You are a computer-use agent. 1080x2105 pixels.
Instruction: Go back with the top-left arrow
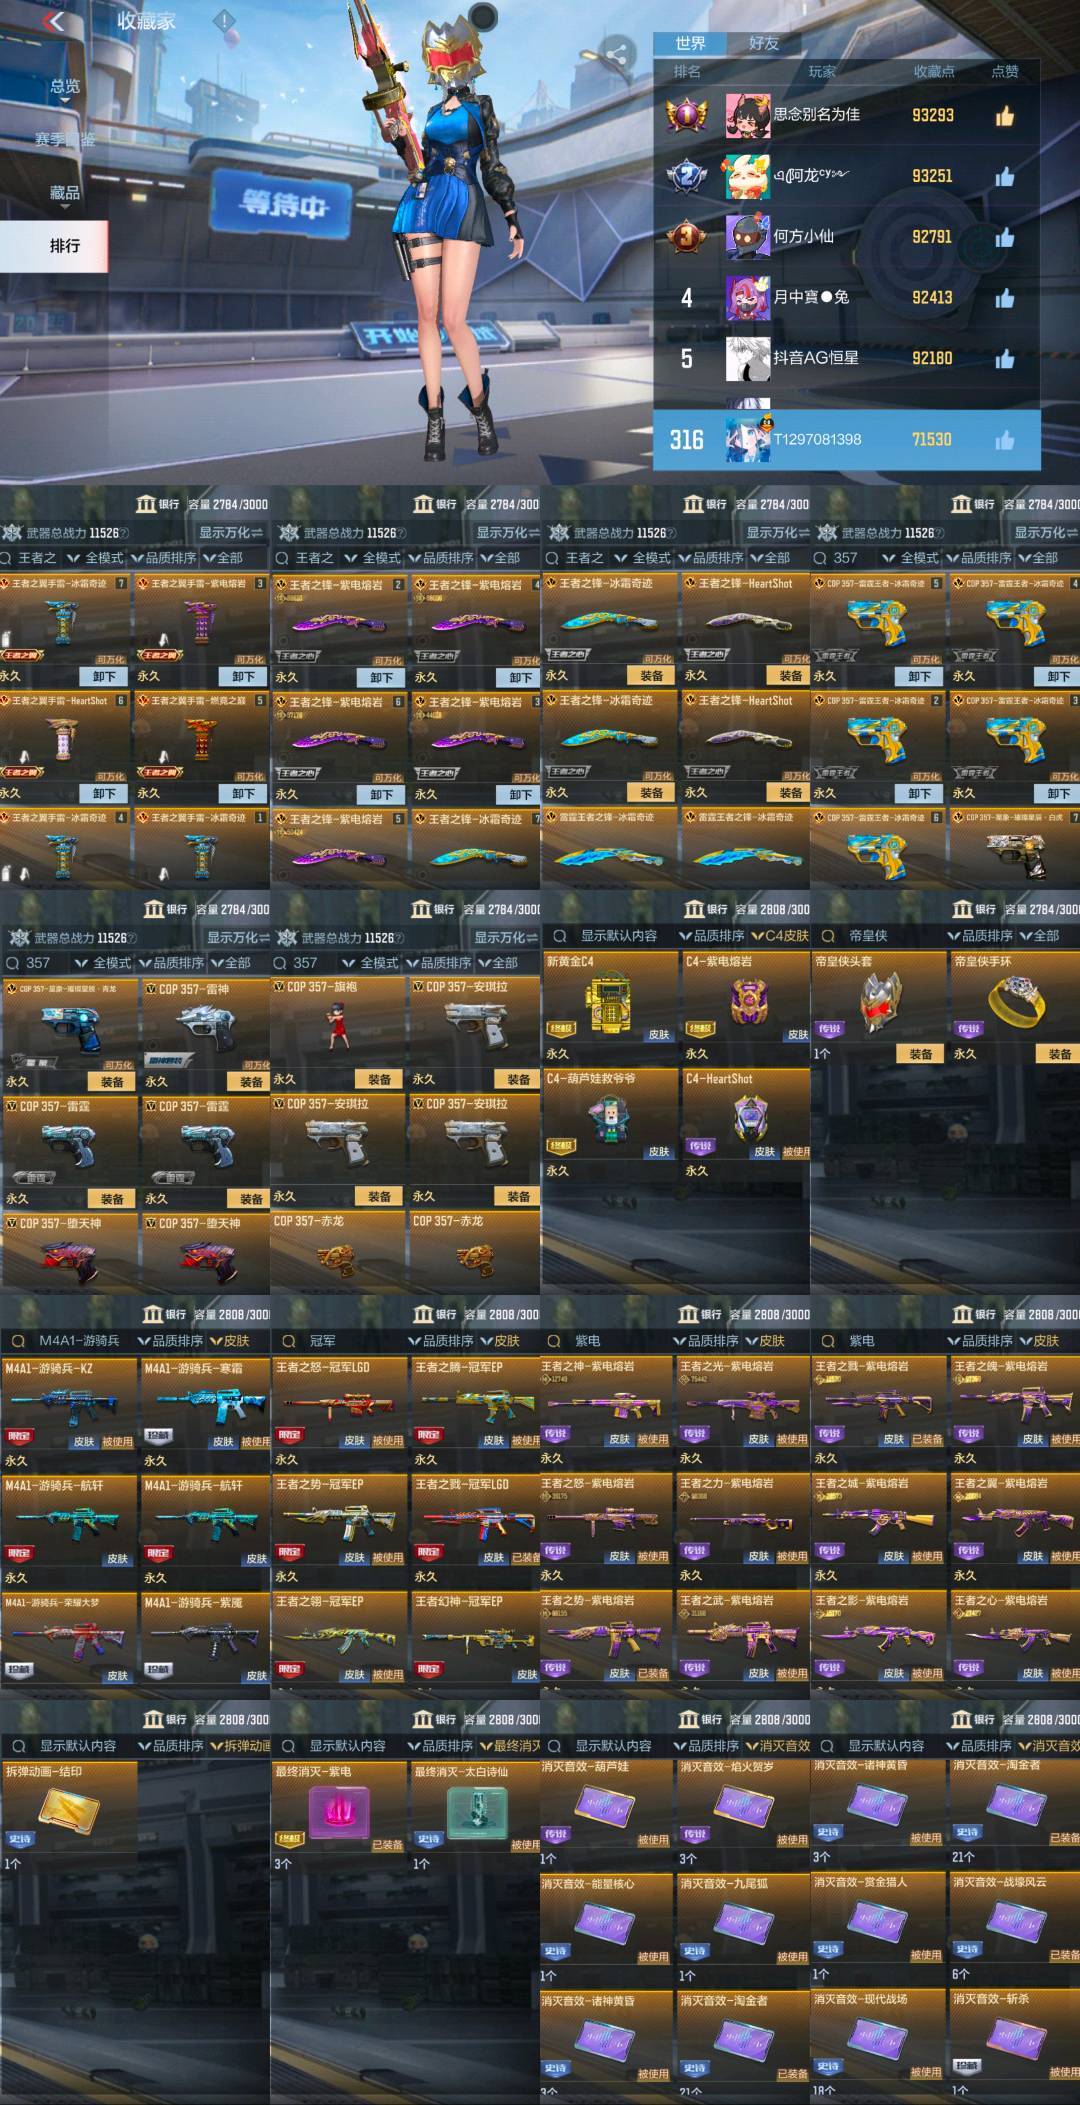coord(53,21)
